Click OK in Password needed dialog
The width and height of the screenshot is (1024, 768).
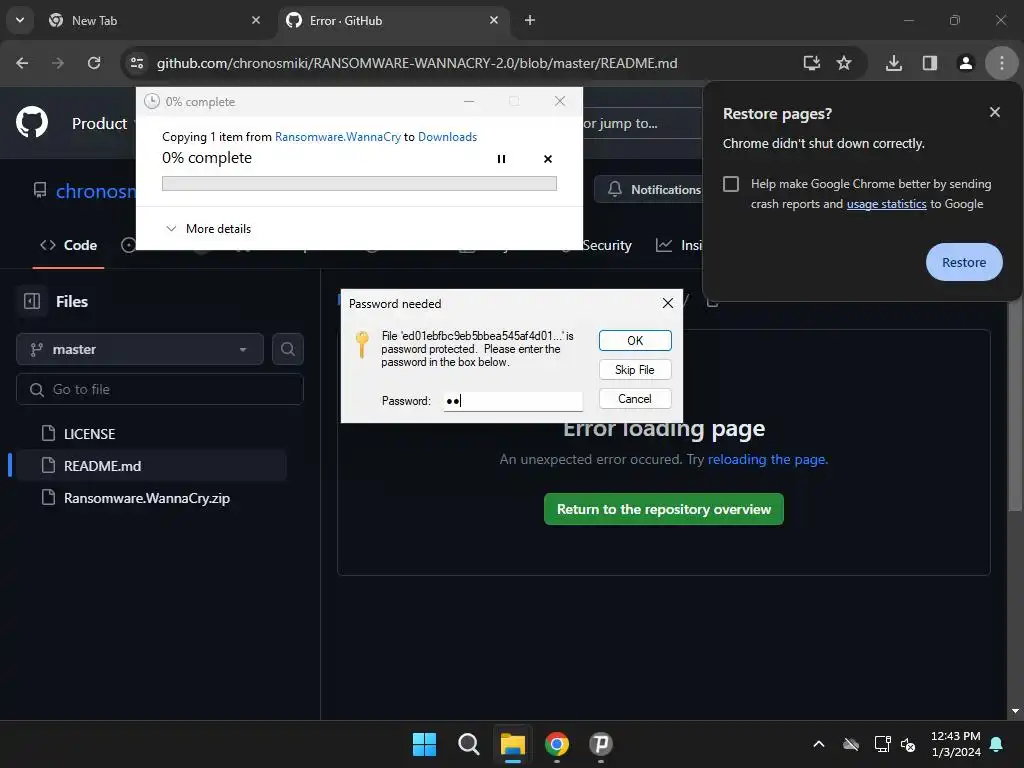click(x=635, y=340)
